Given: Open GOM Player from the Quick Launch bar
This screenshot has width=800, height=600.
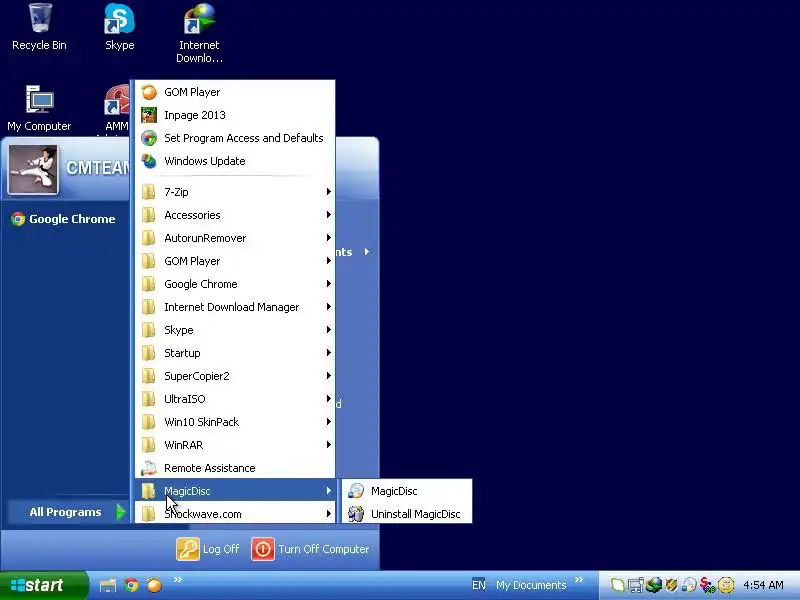Looking at the screenshot, I should (155, 585).
